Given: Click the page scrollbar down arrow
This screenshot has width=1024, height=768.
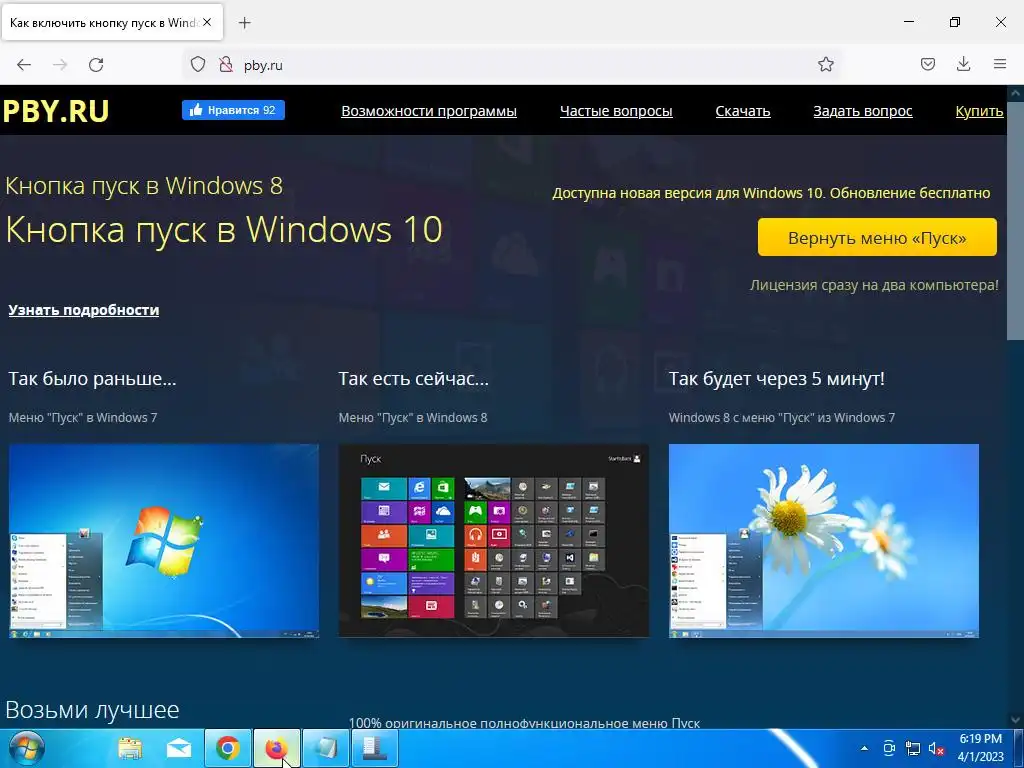Looking at the screenshot, I should click(1016, 720).
